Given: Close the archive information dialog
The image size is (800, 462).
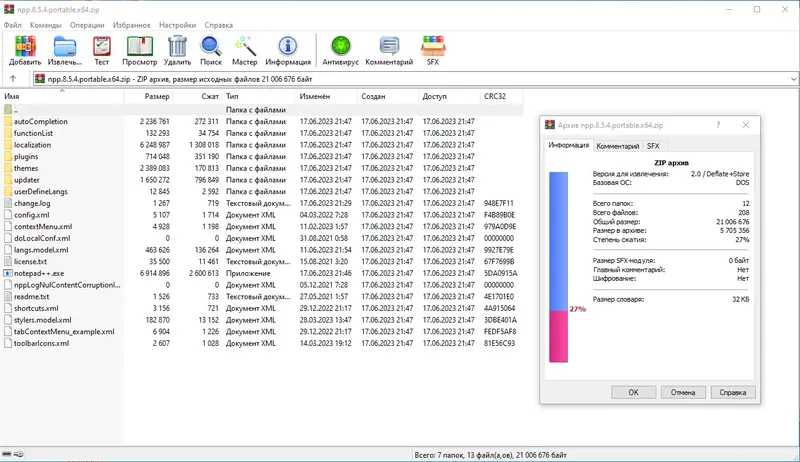Looking at the screenshot, I should coord(745,125).
